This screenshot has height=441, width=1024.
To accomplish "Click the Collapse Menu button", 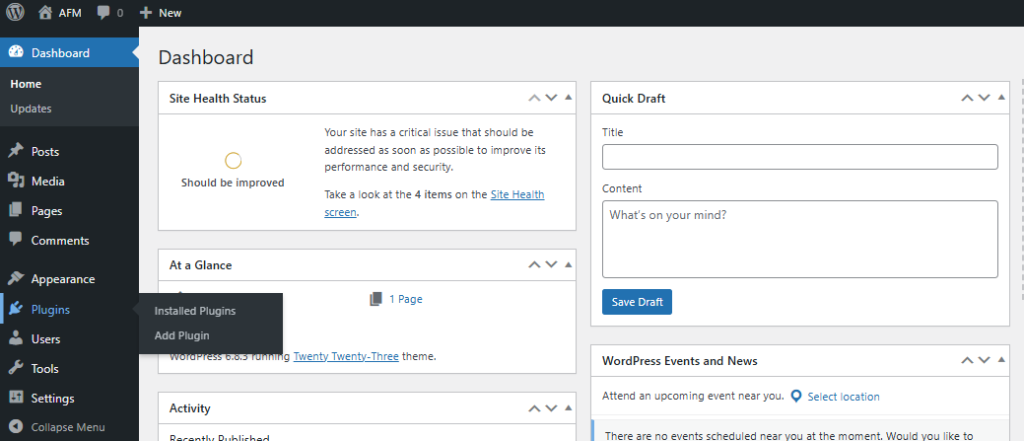I will tap(67, 427).
